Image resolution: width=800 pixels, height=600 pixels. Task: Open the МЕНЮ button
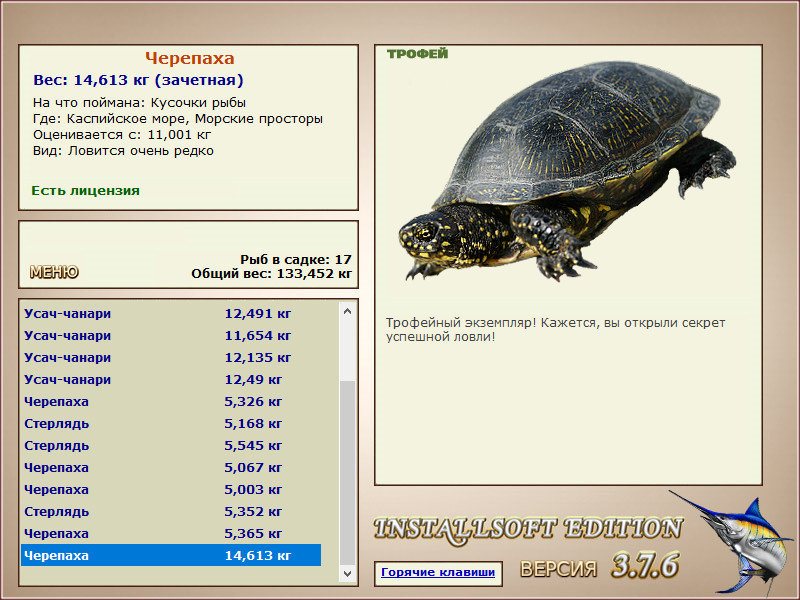pos(54,272)
